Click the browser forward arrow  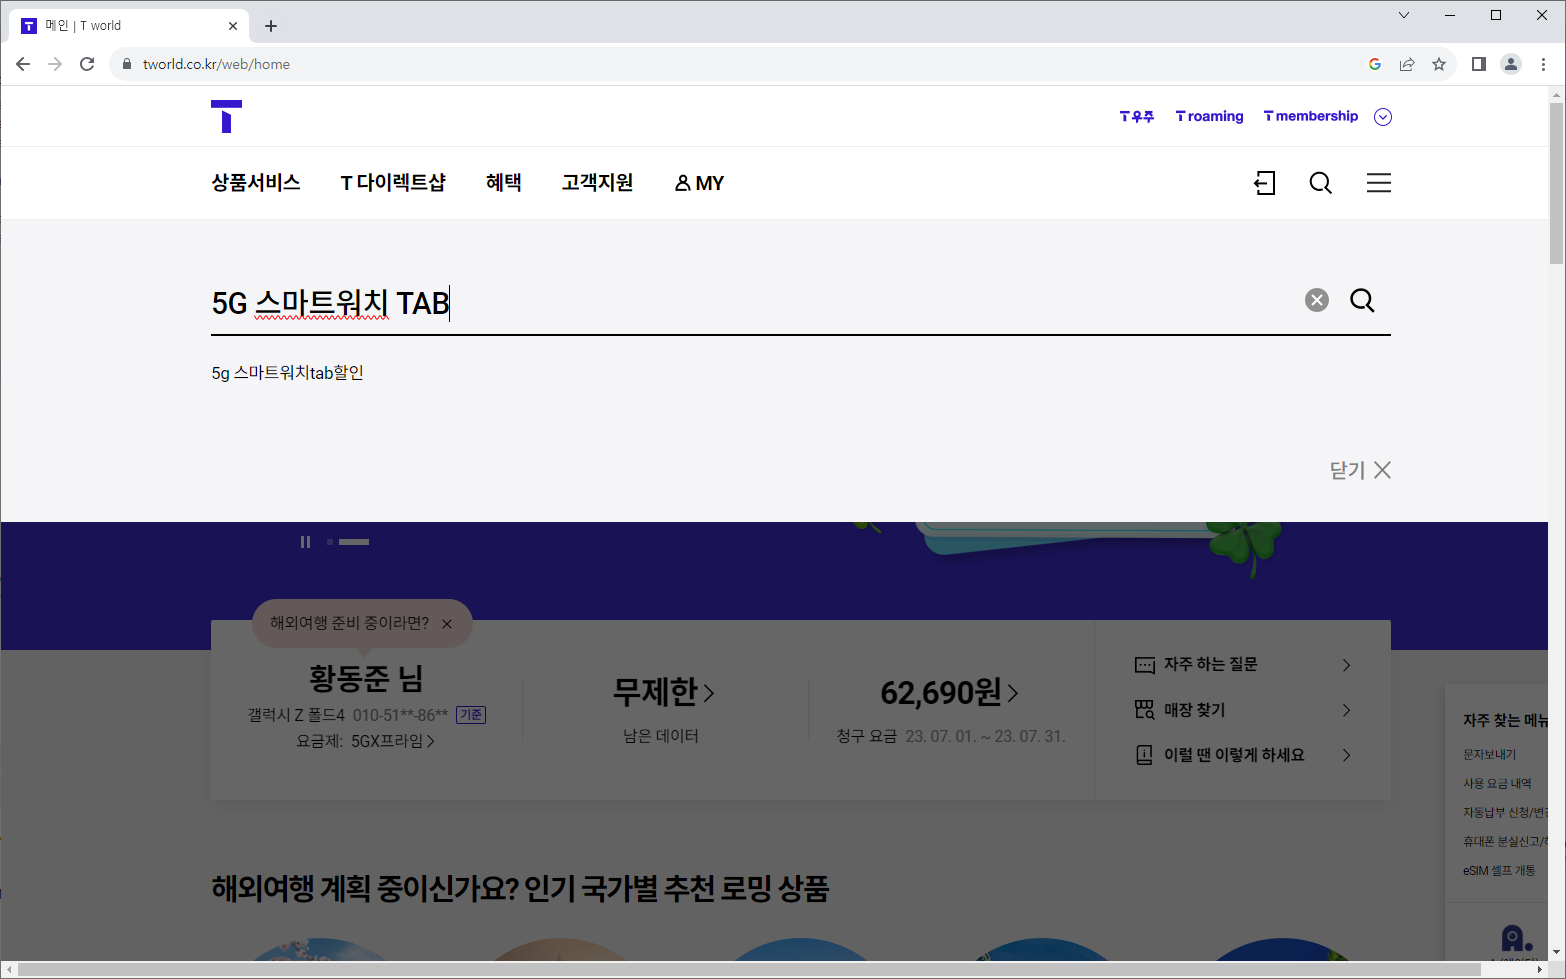point(55,64)
